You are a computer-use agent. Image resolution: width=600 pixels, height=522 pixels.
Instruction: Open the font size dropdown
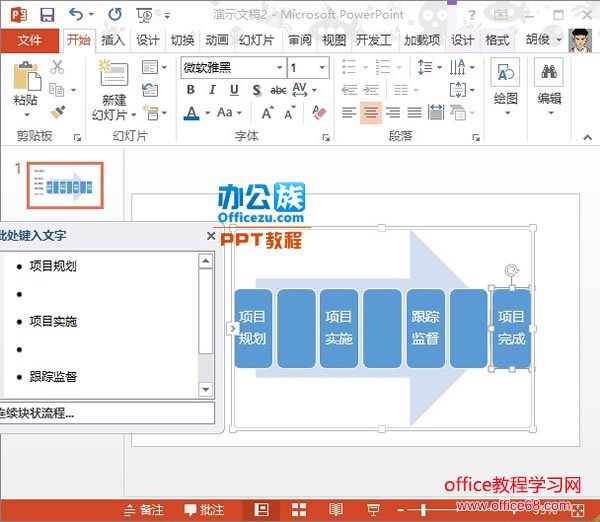[323, 68]
